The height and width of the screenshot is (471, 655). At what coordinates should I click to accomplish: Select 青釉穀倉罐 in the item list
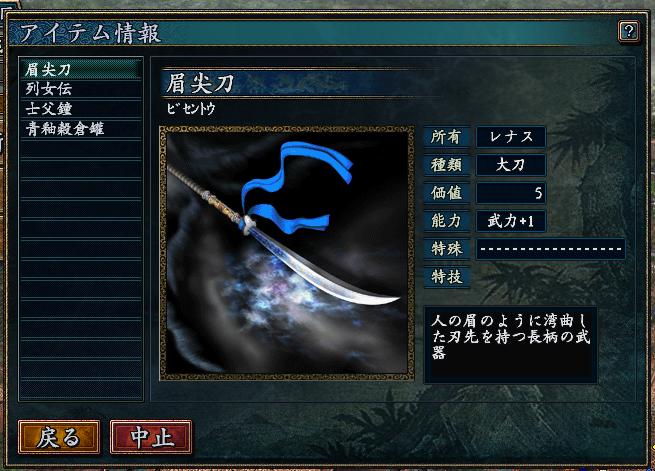click(81, 129)
